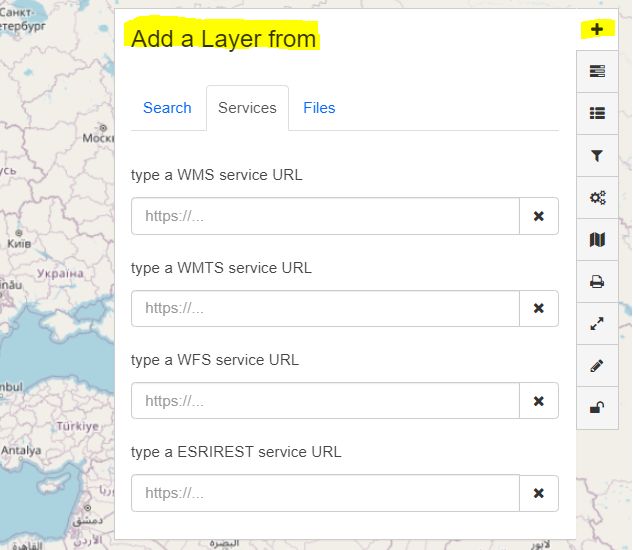This screenshot has width=633, height=550.
Task: Open the legend list icon
Action: click(597, 113)
